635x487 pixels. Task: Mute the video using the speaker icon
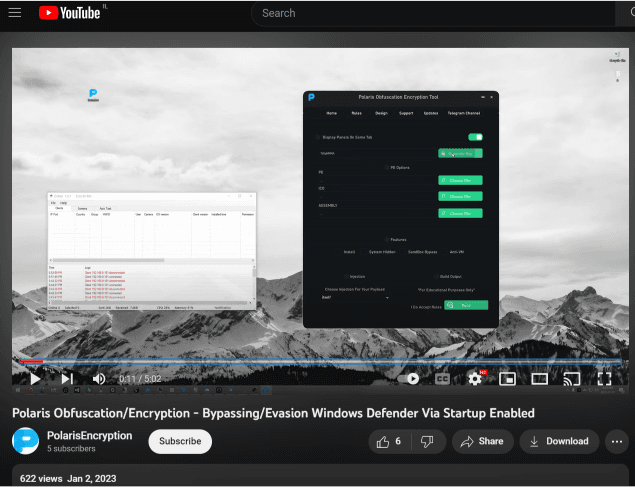point(99,379)
